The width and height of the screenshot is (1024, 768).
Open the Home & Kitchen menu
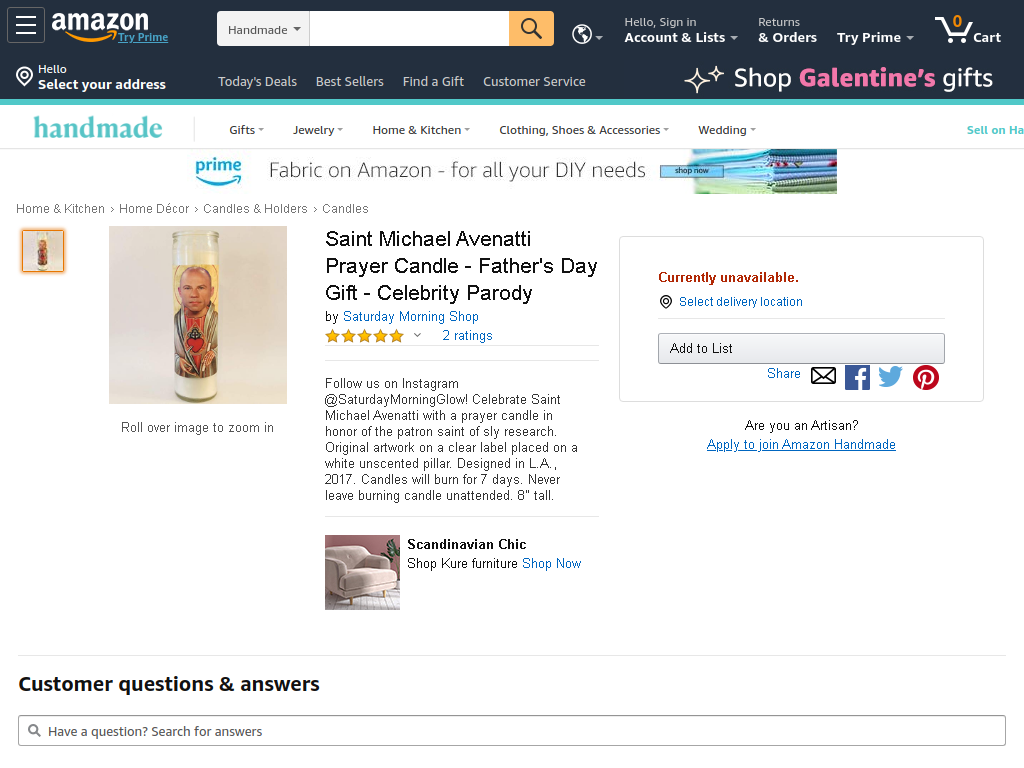coord(421,130)
